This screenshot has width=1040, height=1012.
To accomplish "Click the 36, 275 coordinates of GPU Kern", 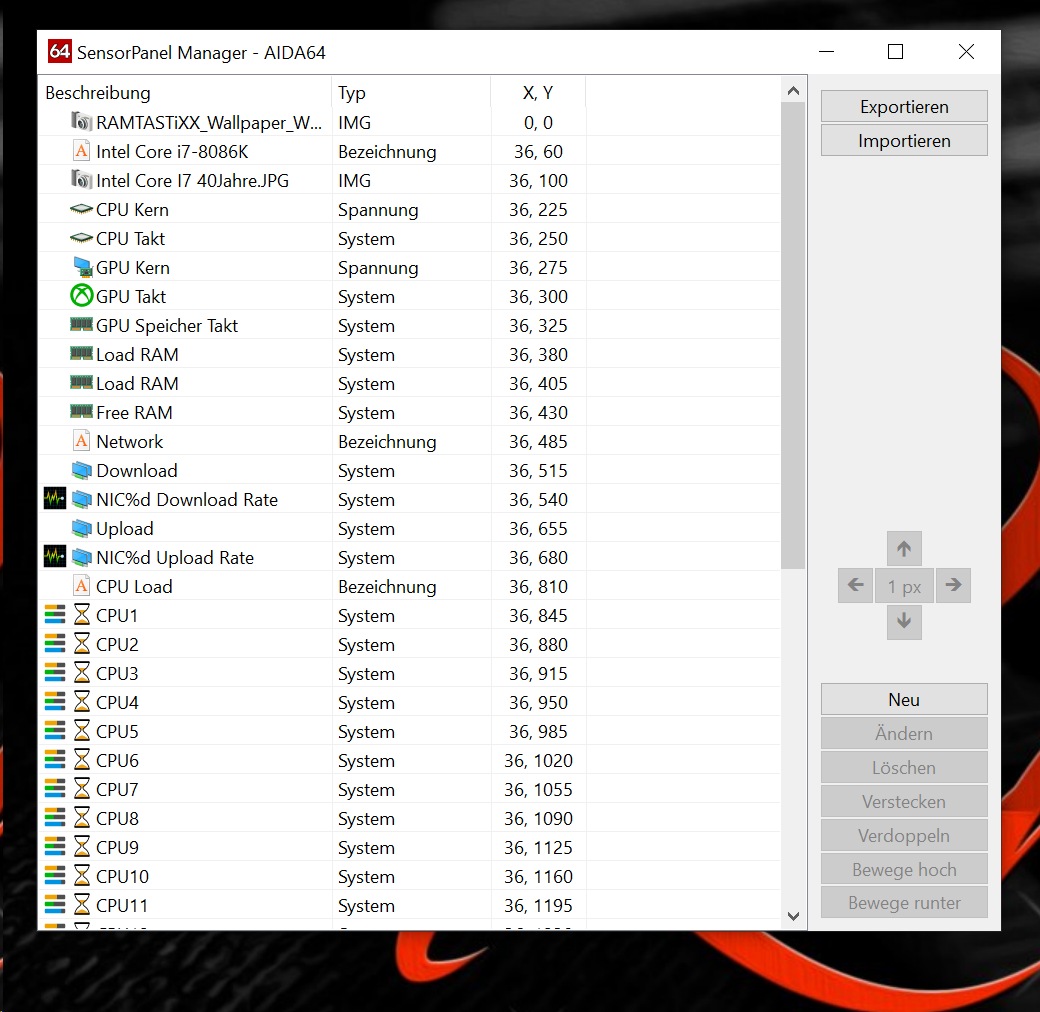I will click(538, 267).
